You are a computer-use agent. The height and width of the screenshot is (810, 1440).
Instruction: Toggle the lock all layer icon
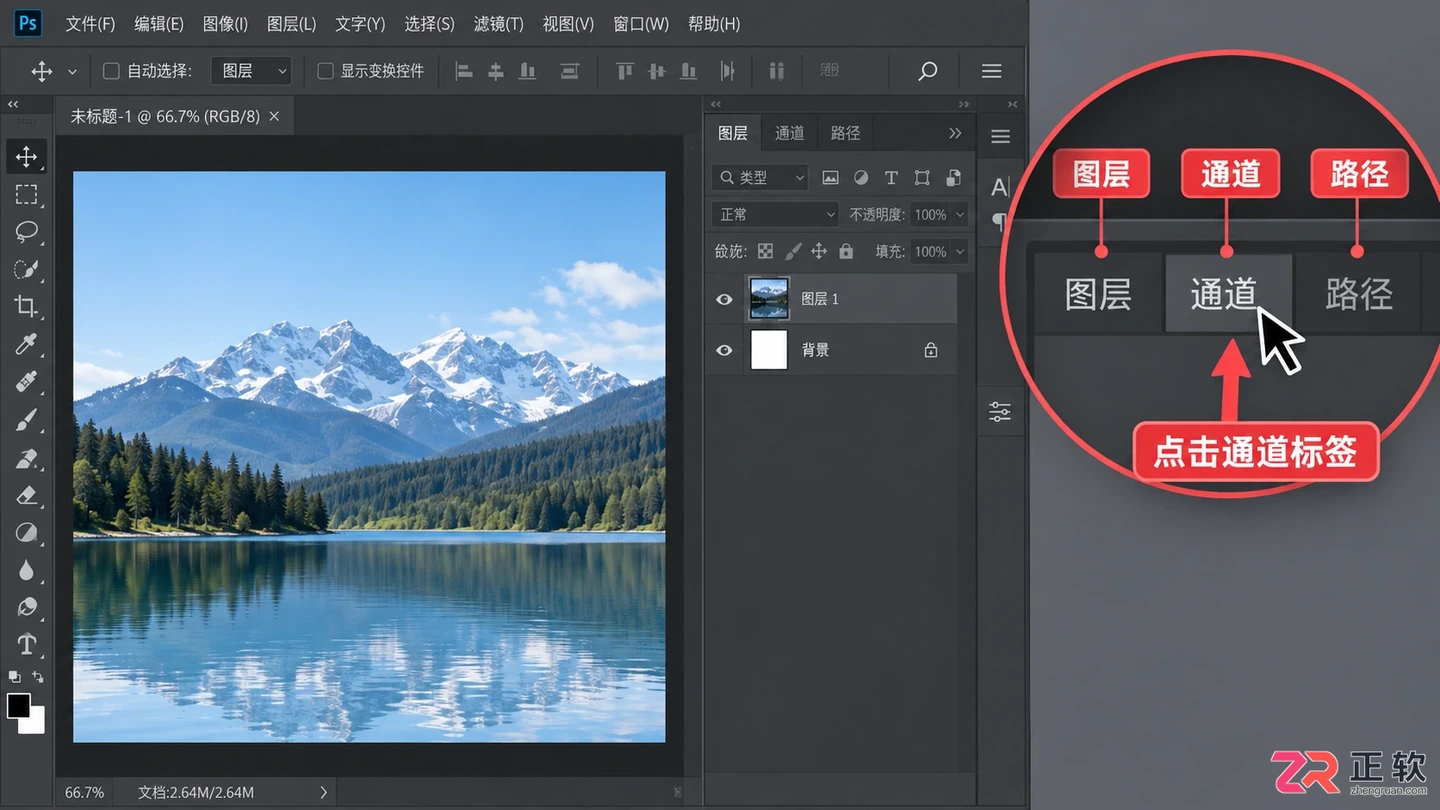846,251
